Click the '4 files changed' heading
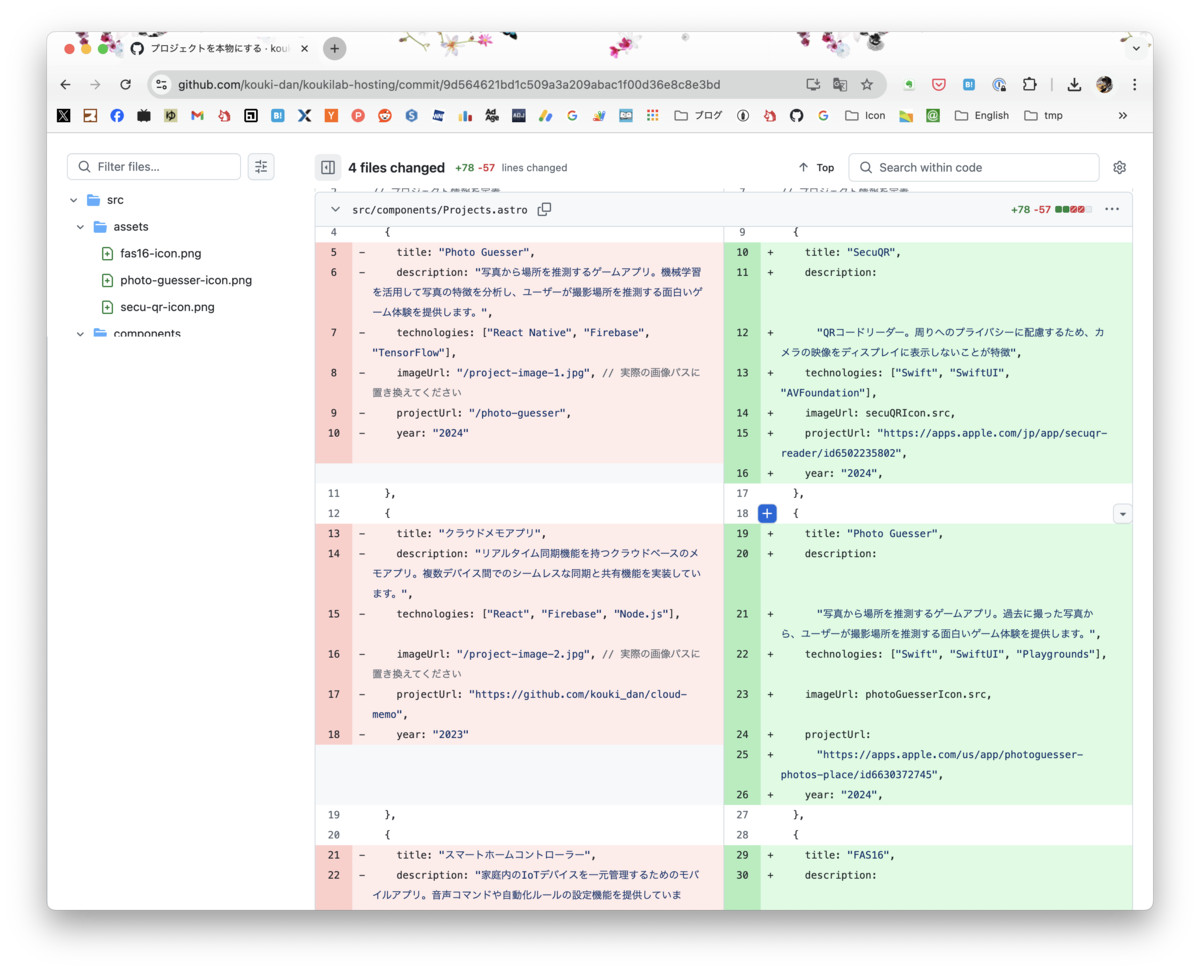The image size is (1200, 972). click(x=396, y=167)
